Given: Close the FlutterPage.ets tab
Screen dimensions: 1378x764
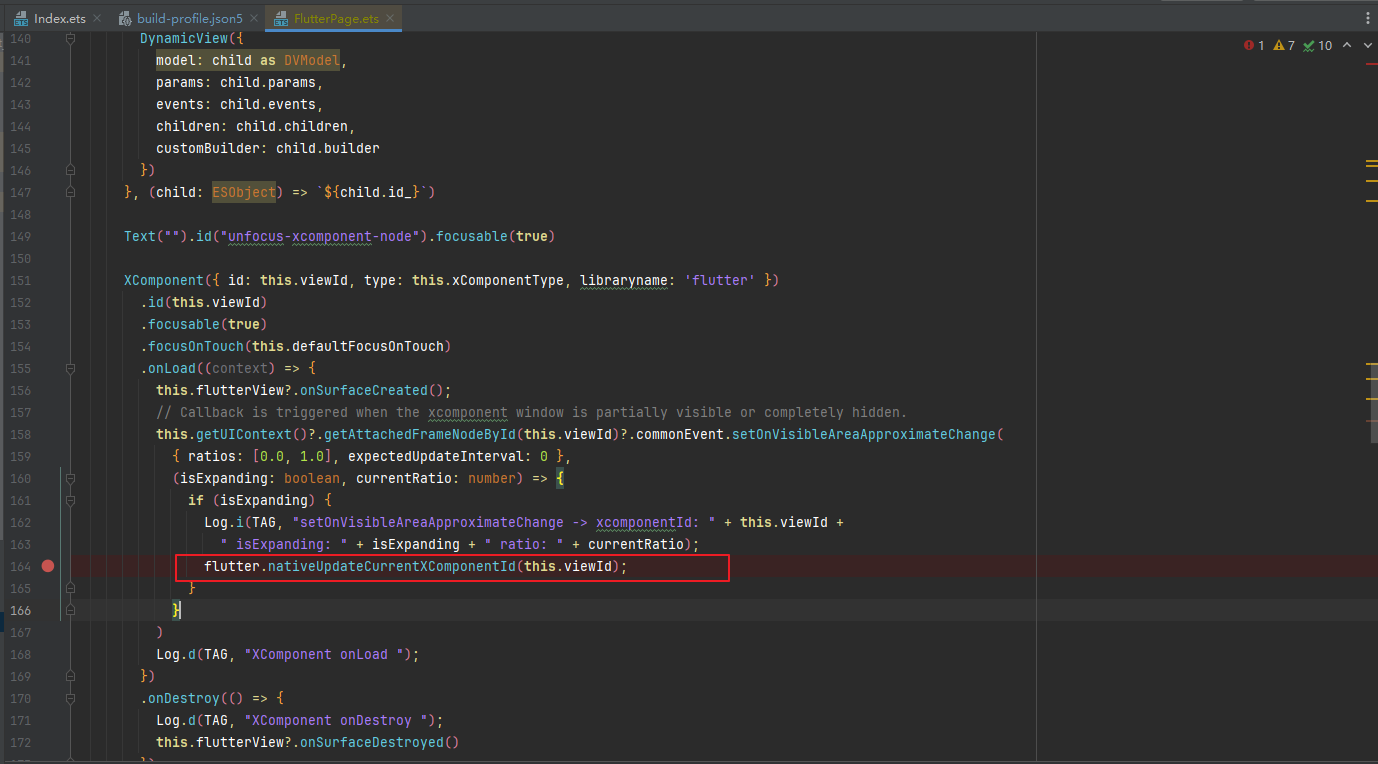Looking at the screenshot, I should (390, 19).
